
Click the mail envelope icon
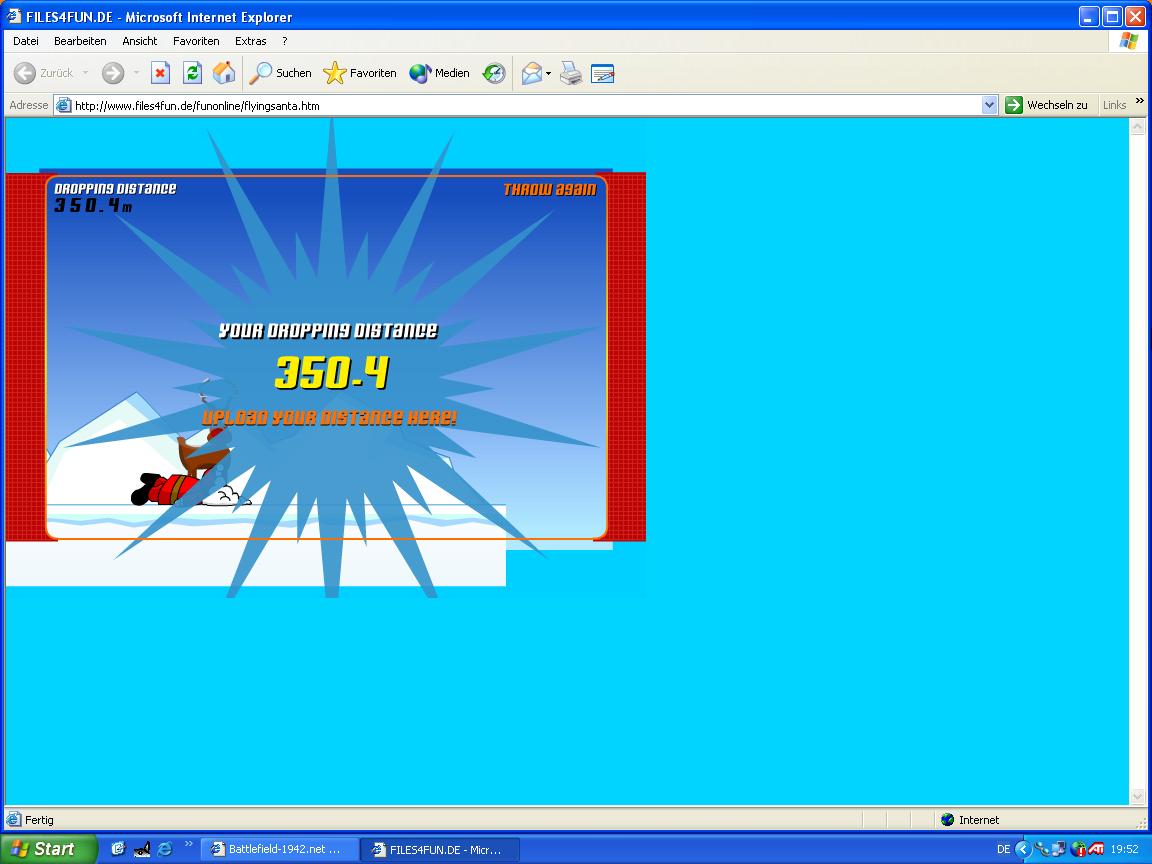[532, 73]
